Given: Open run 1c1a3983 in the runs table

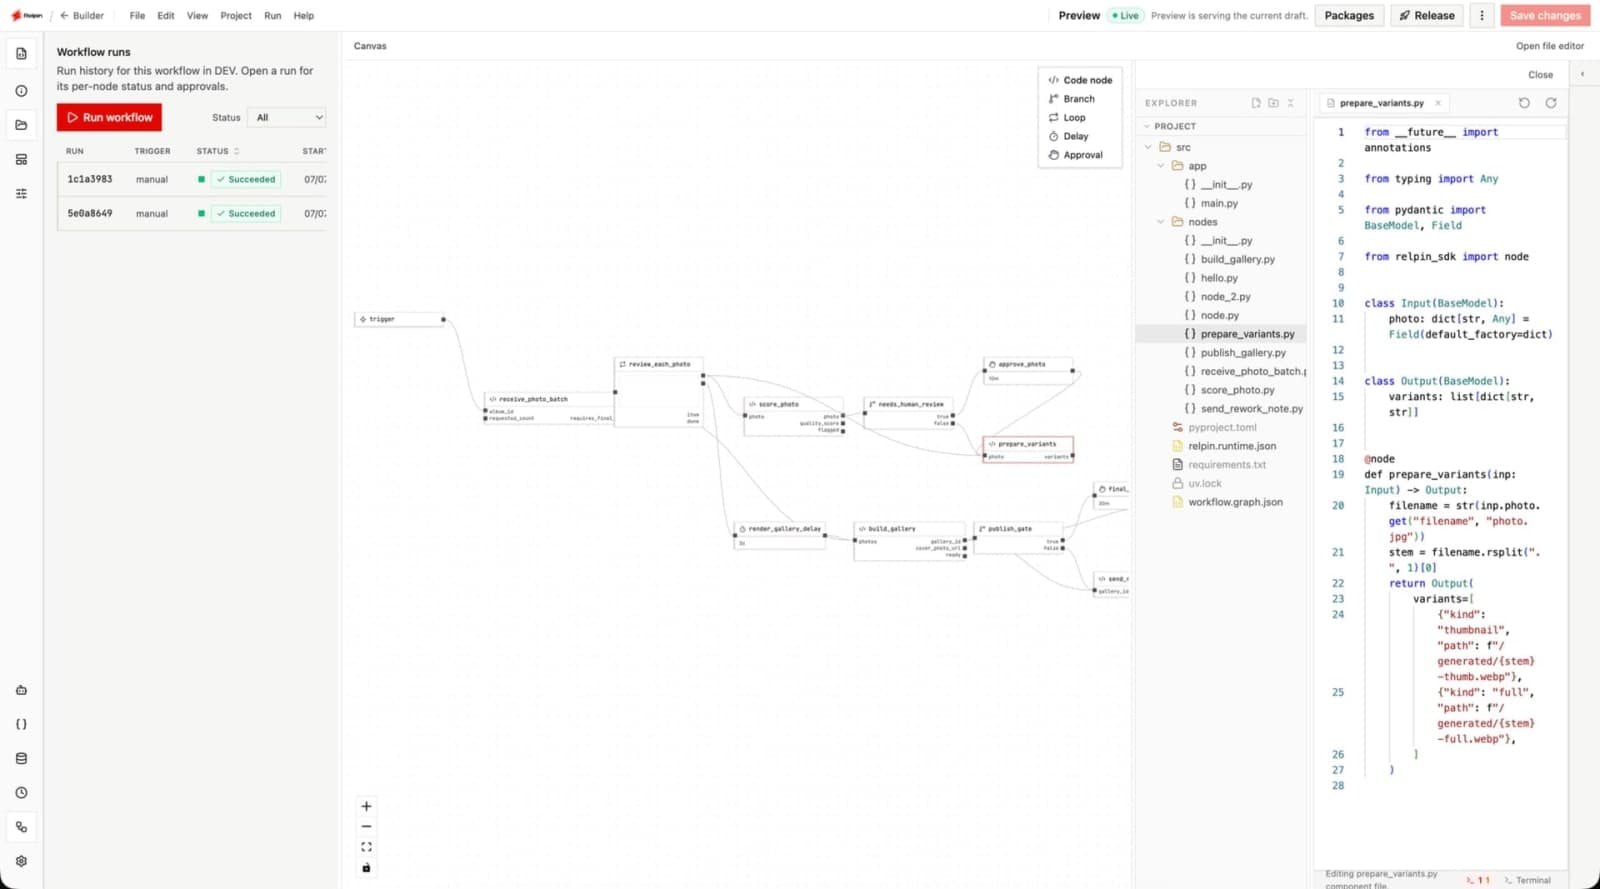Looking at the screenshot, I should pyautogui.click(x=192, y=180).
